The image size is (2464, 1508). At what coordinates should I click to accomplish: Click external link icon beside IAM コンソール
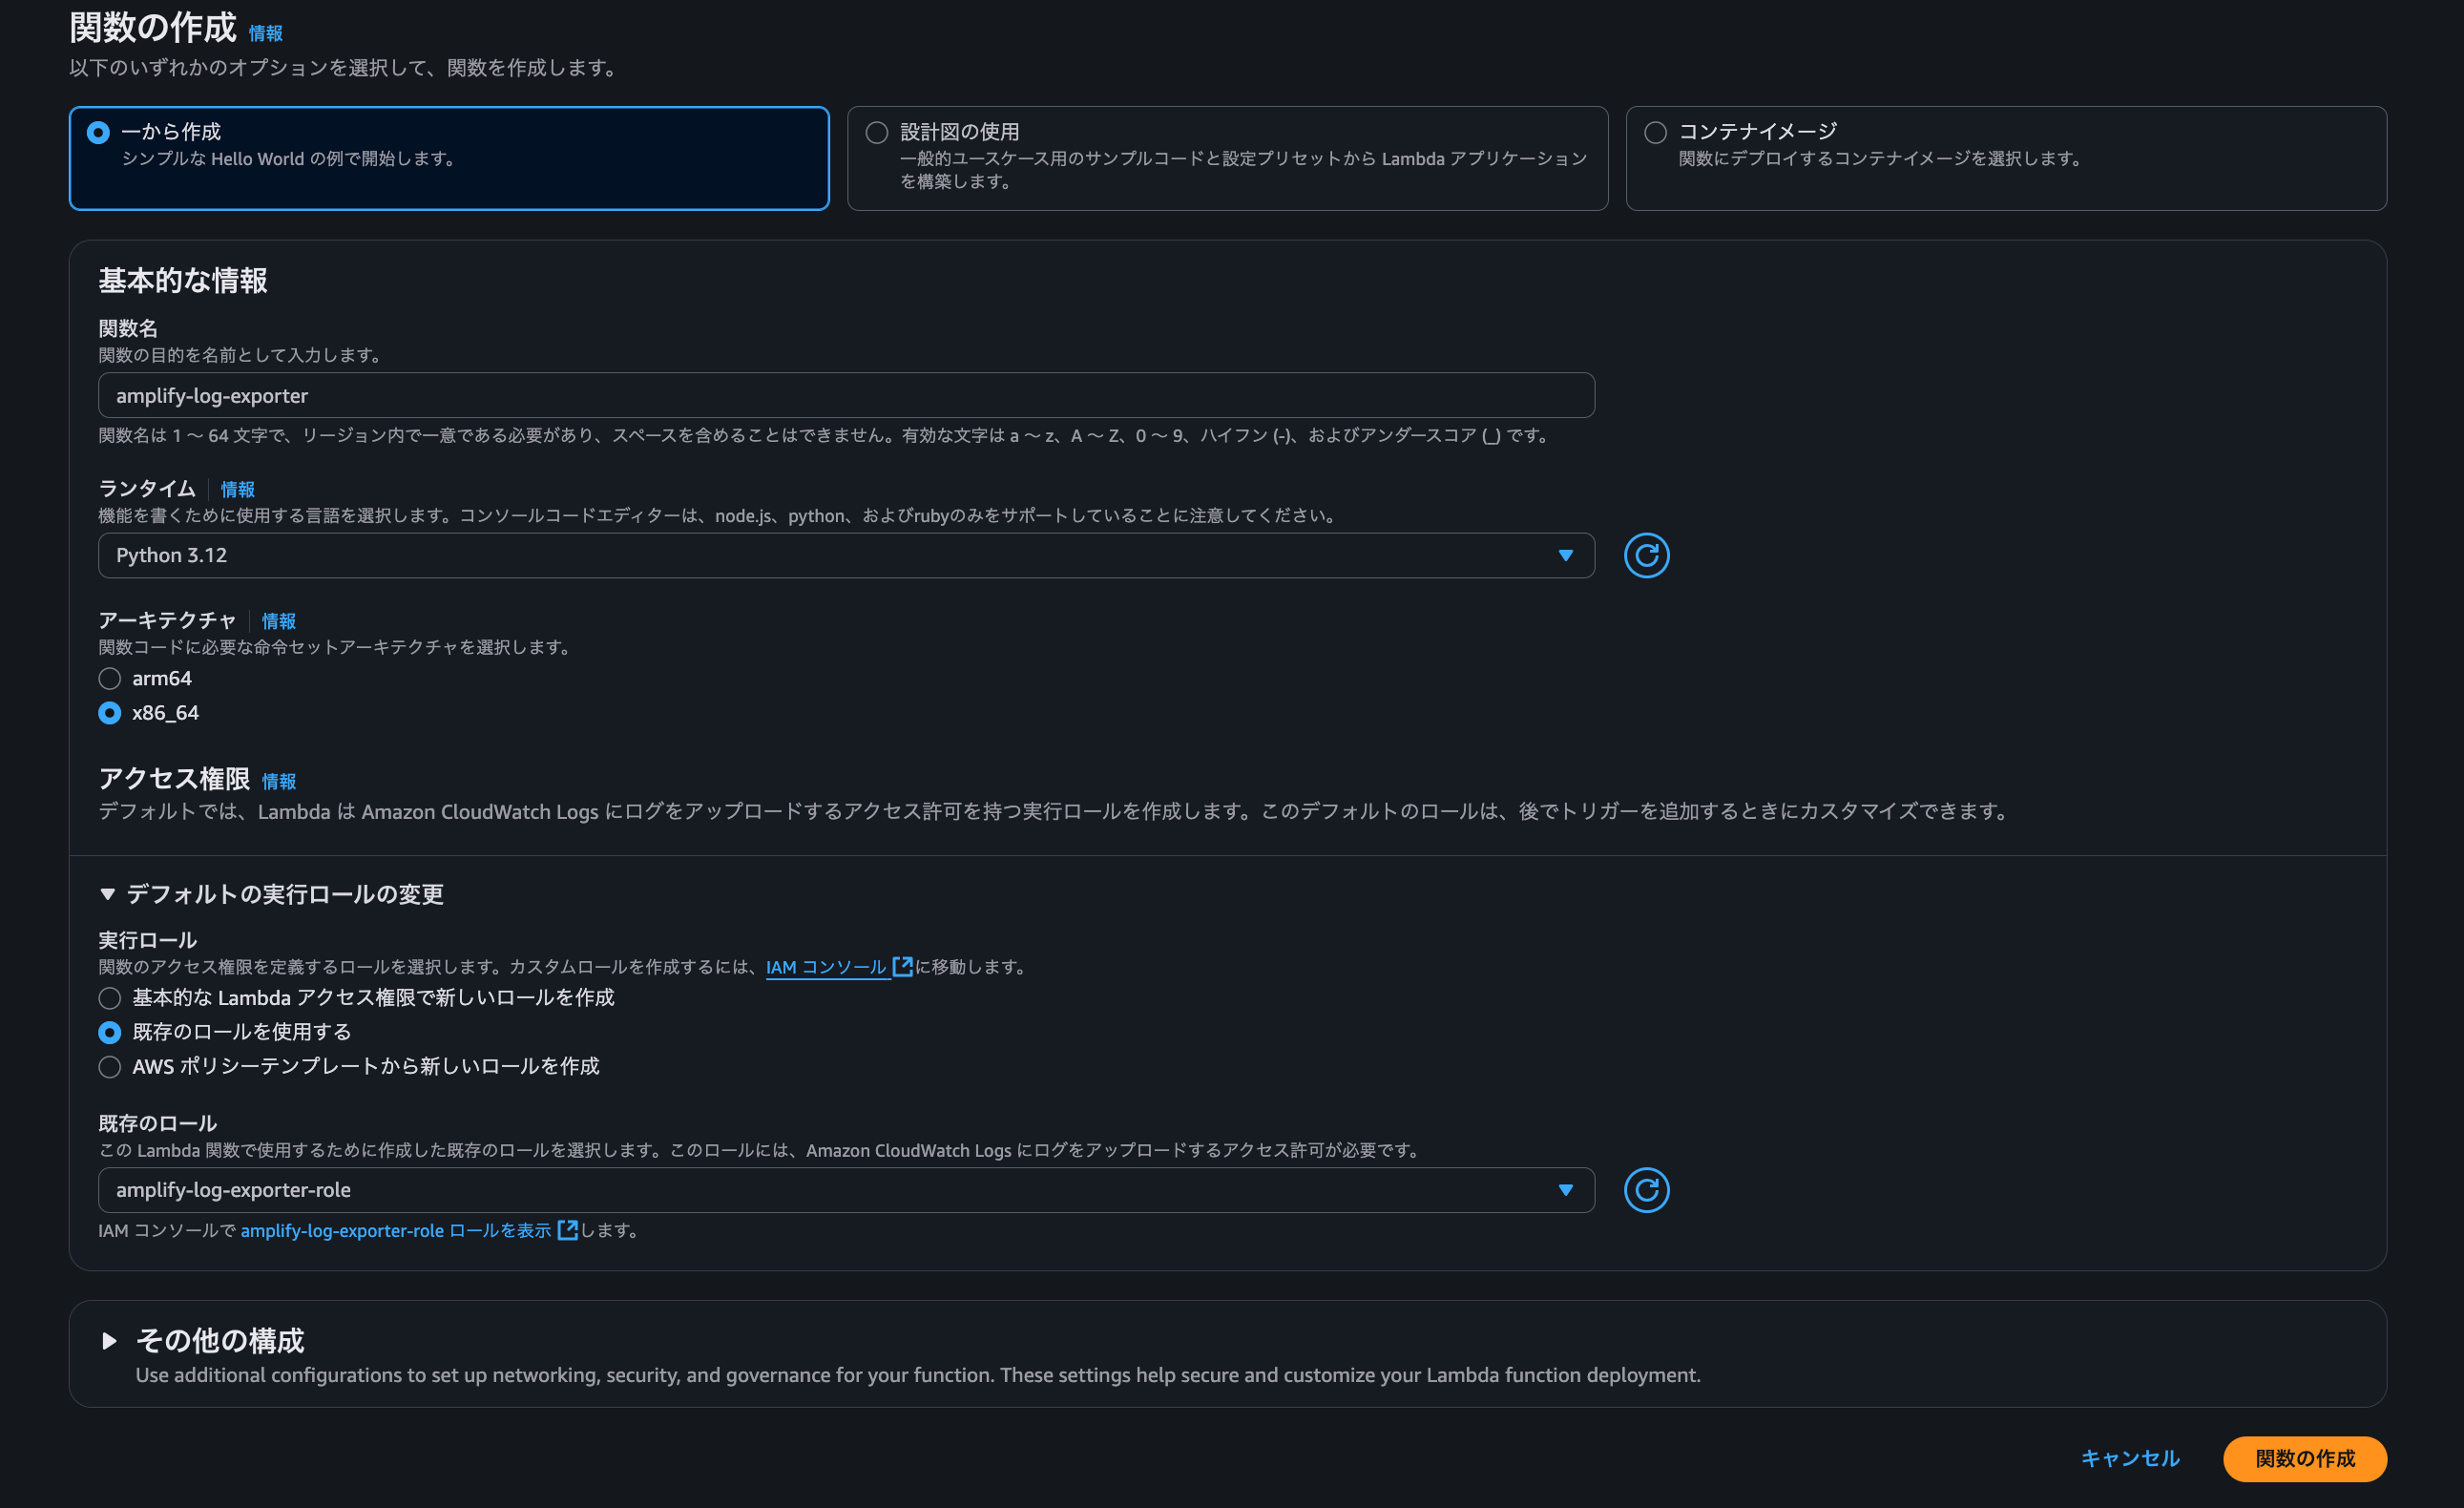click(x=902, y=966)
